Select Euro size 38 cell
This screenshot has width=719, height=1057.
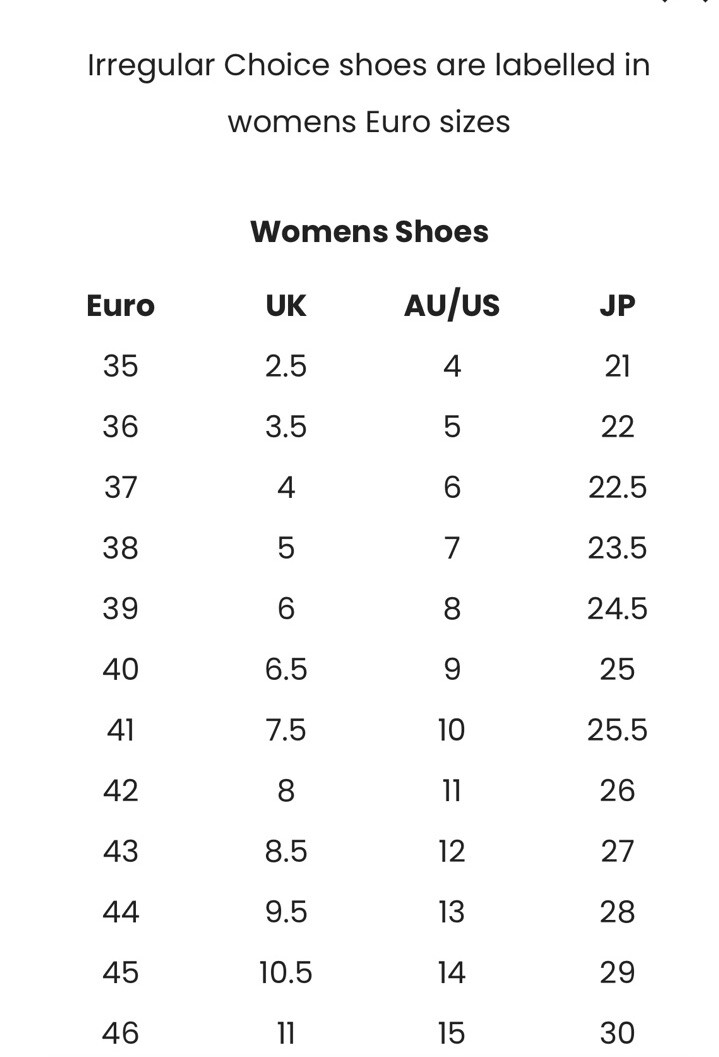coord(121,548)
